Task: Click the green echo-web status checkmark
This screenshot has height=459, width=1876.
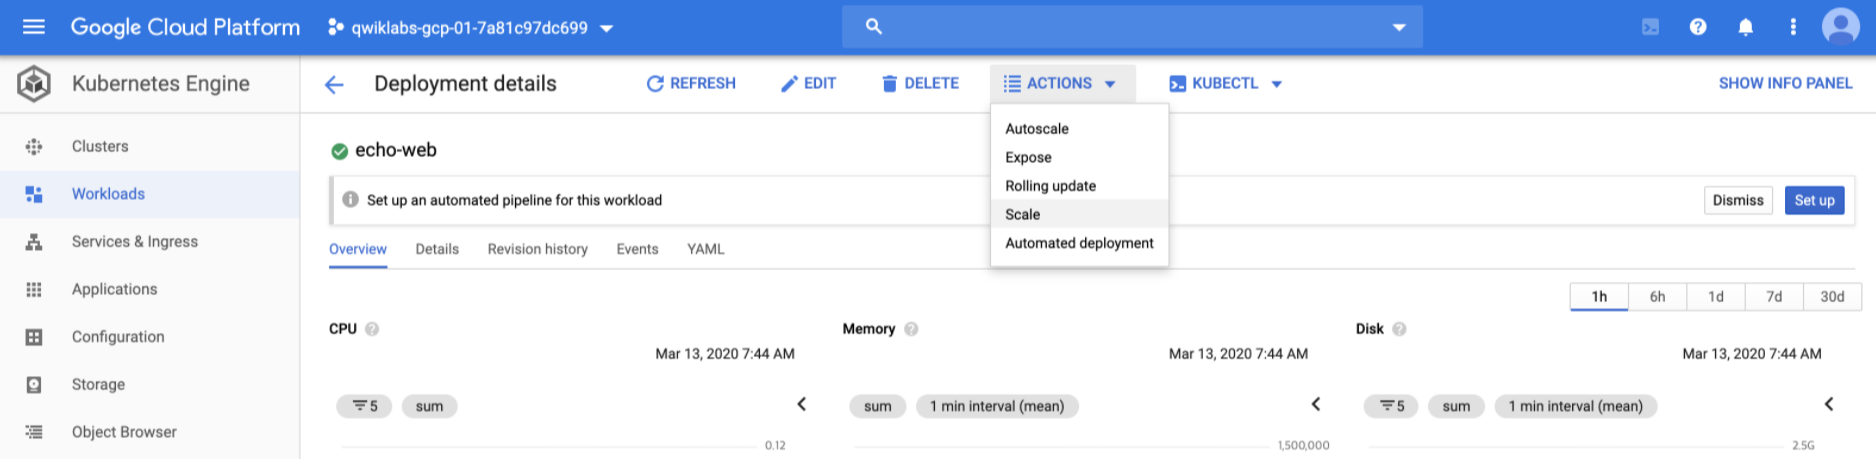Action: coord(340,151)
